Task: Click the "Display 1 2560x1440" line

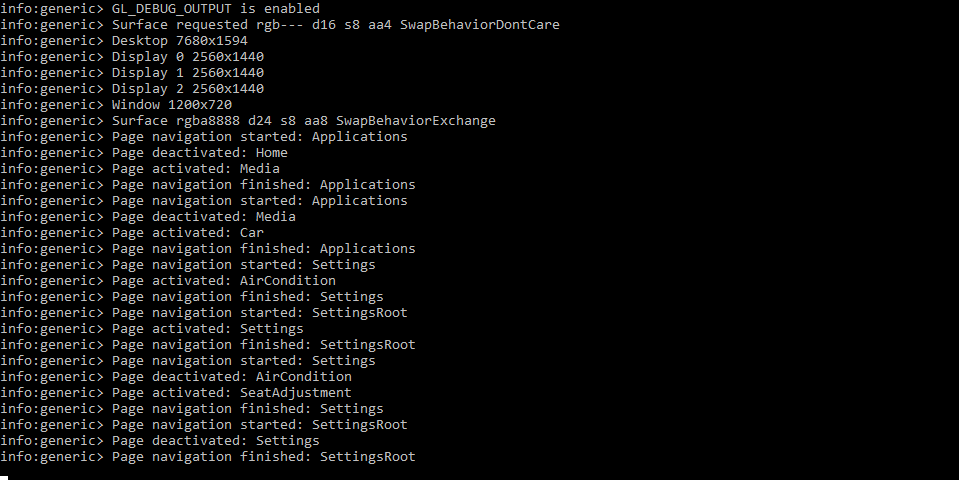Action: 187,72
